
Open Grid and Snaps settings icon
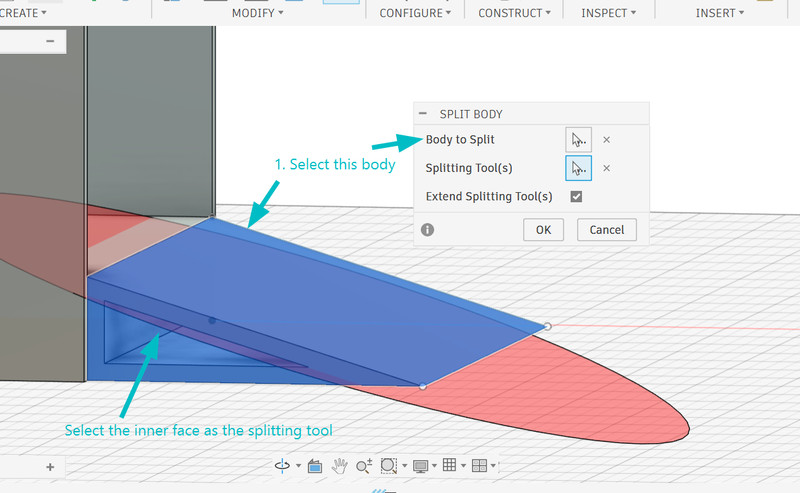coord(449,465)
